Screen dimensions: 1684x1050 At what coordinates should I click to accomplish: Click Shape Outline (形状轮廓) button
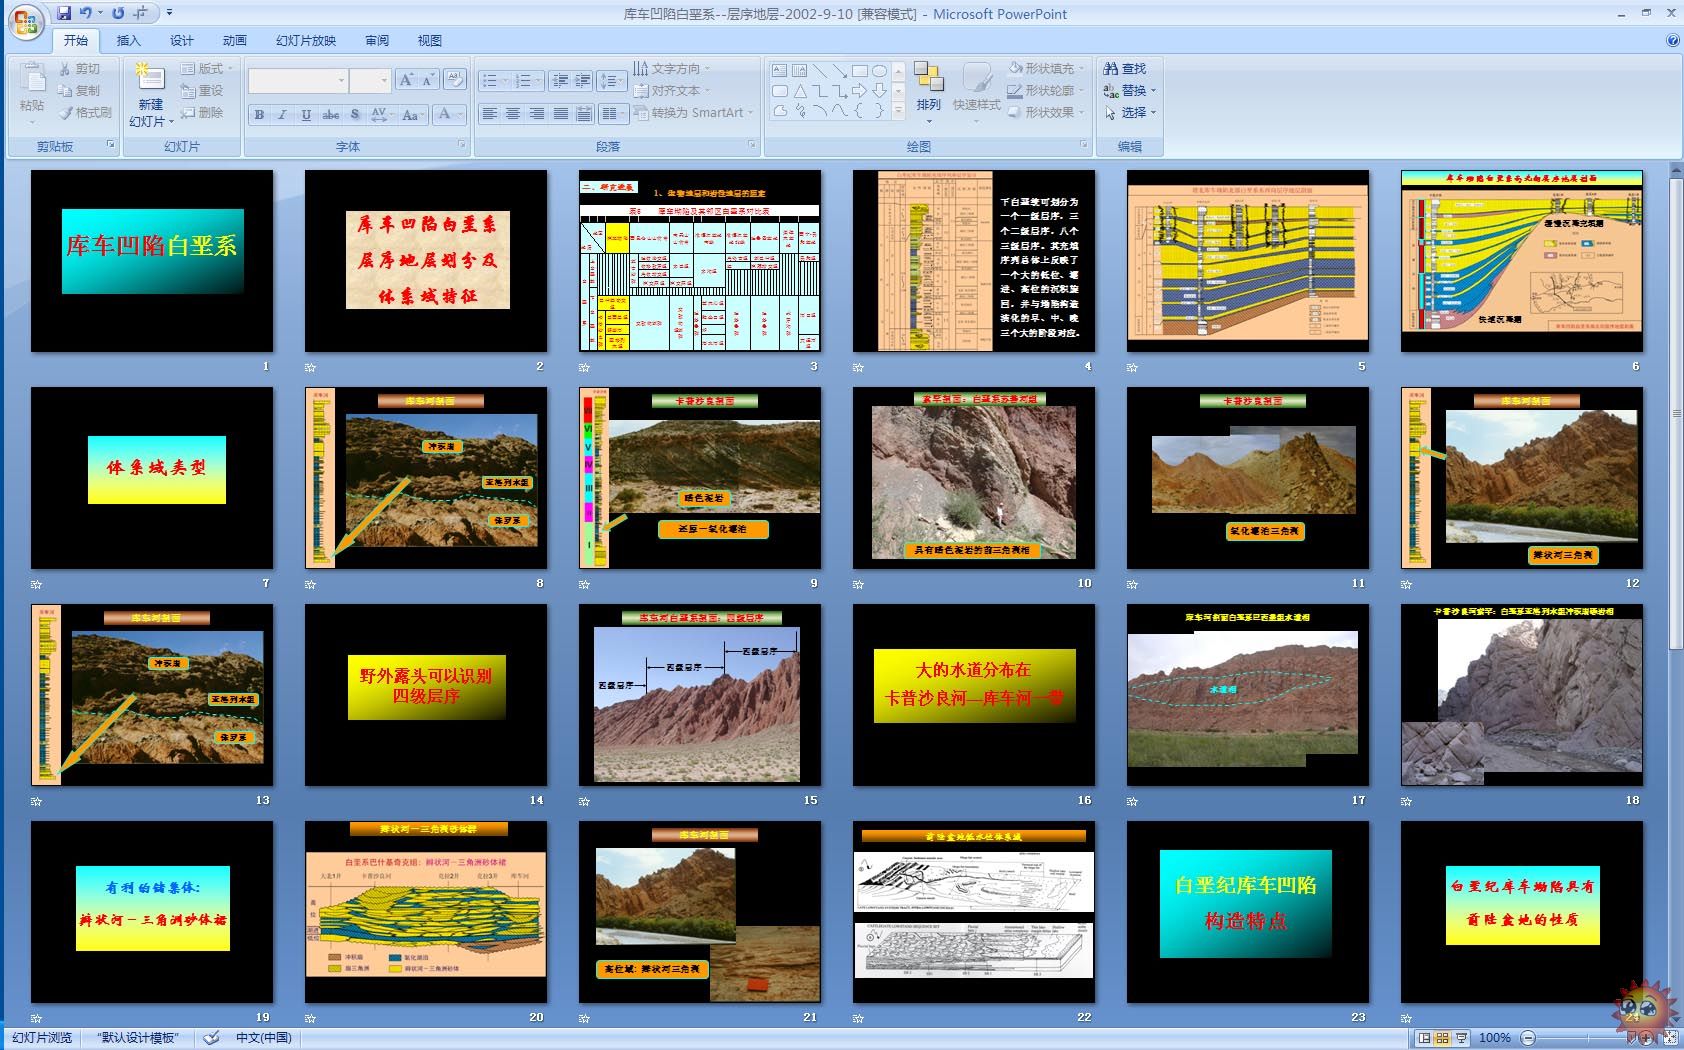pyautogui.click(x=1046, y=91)
